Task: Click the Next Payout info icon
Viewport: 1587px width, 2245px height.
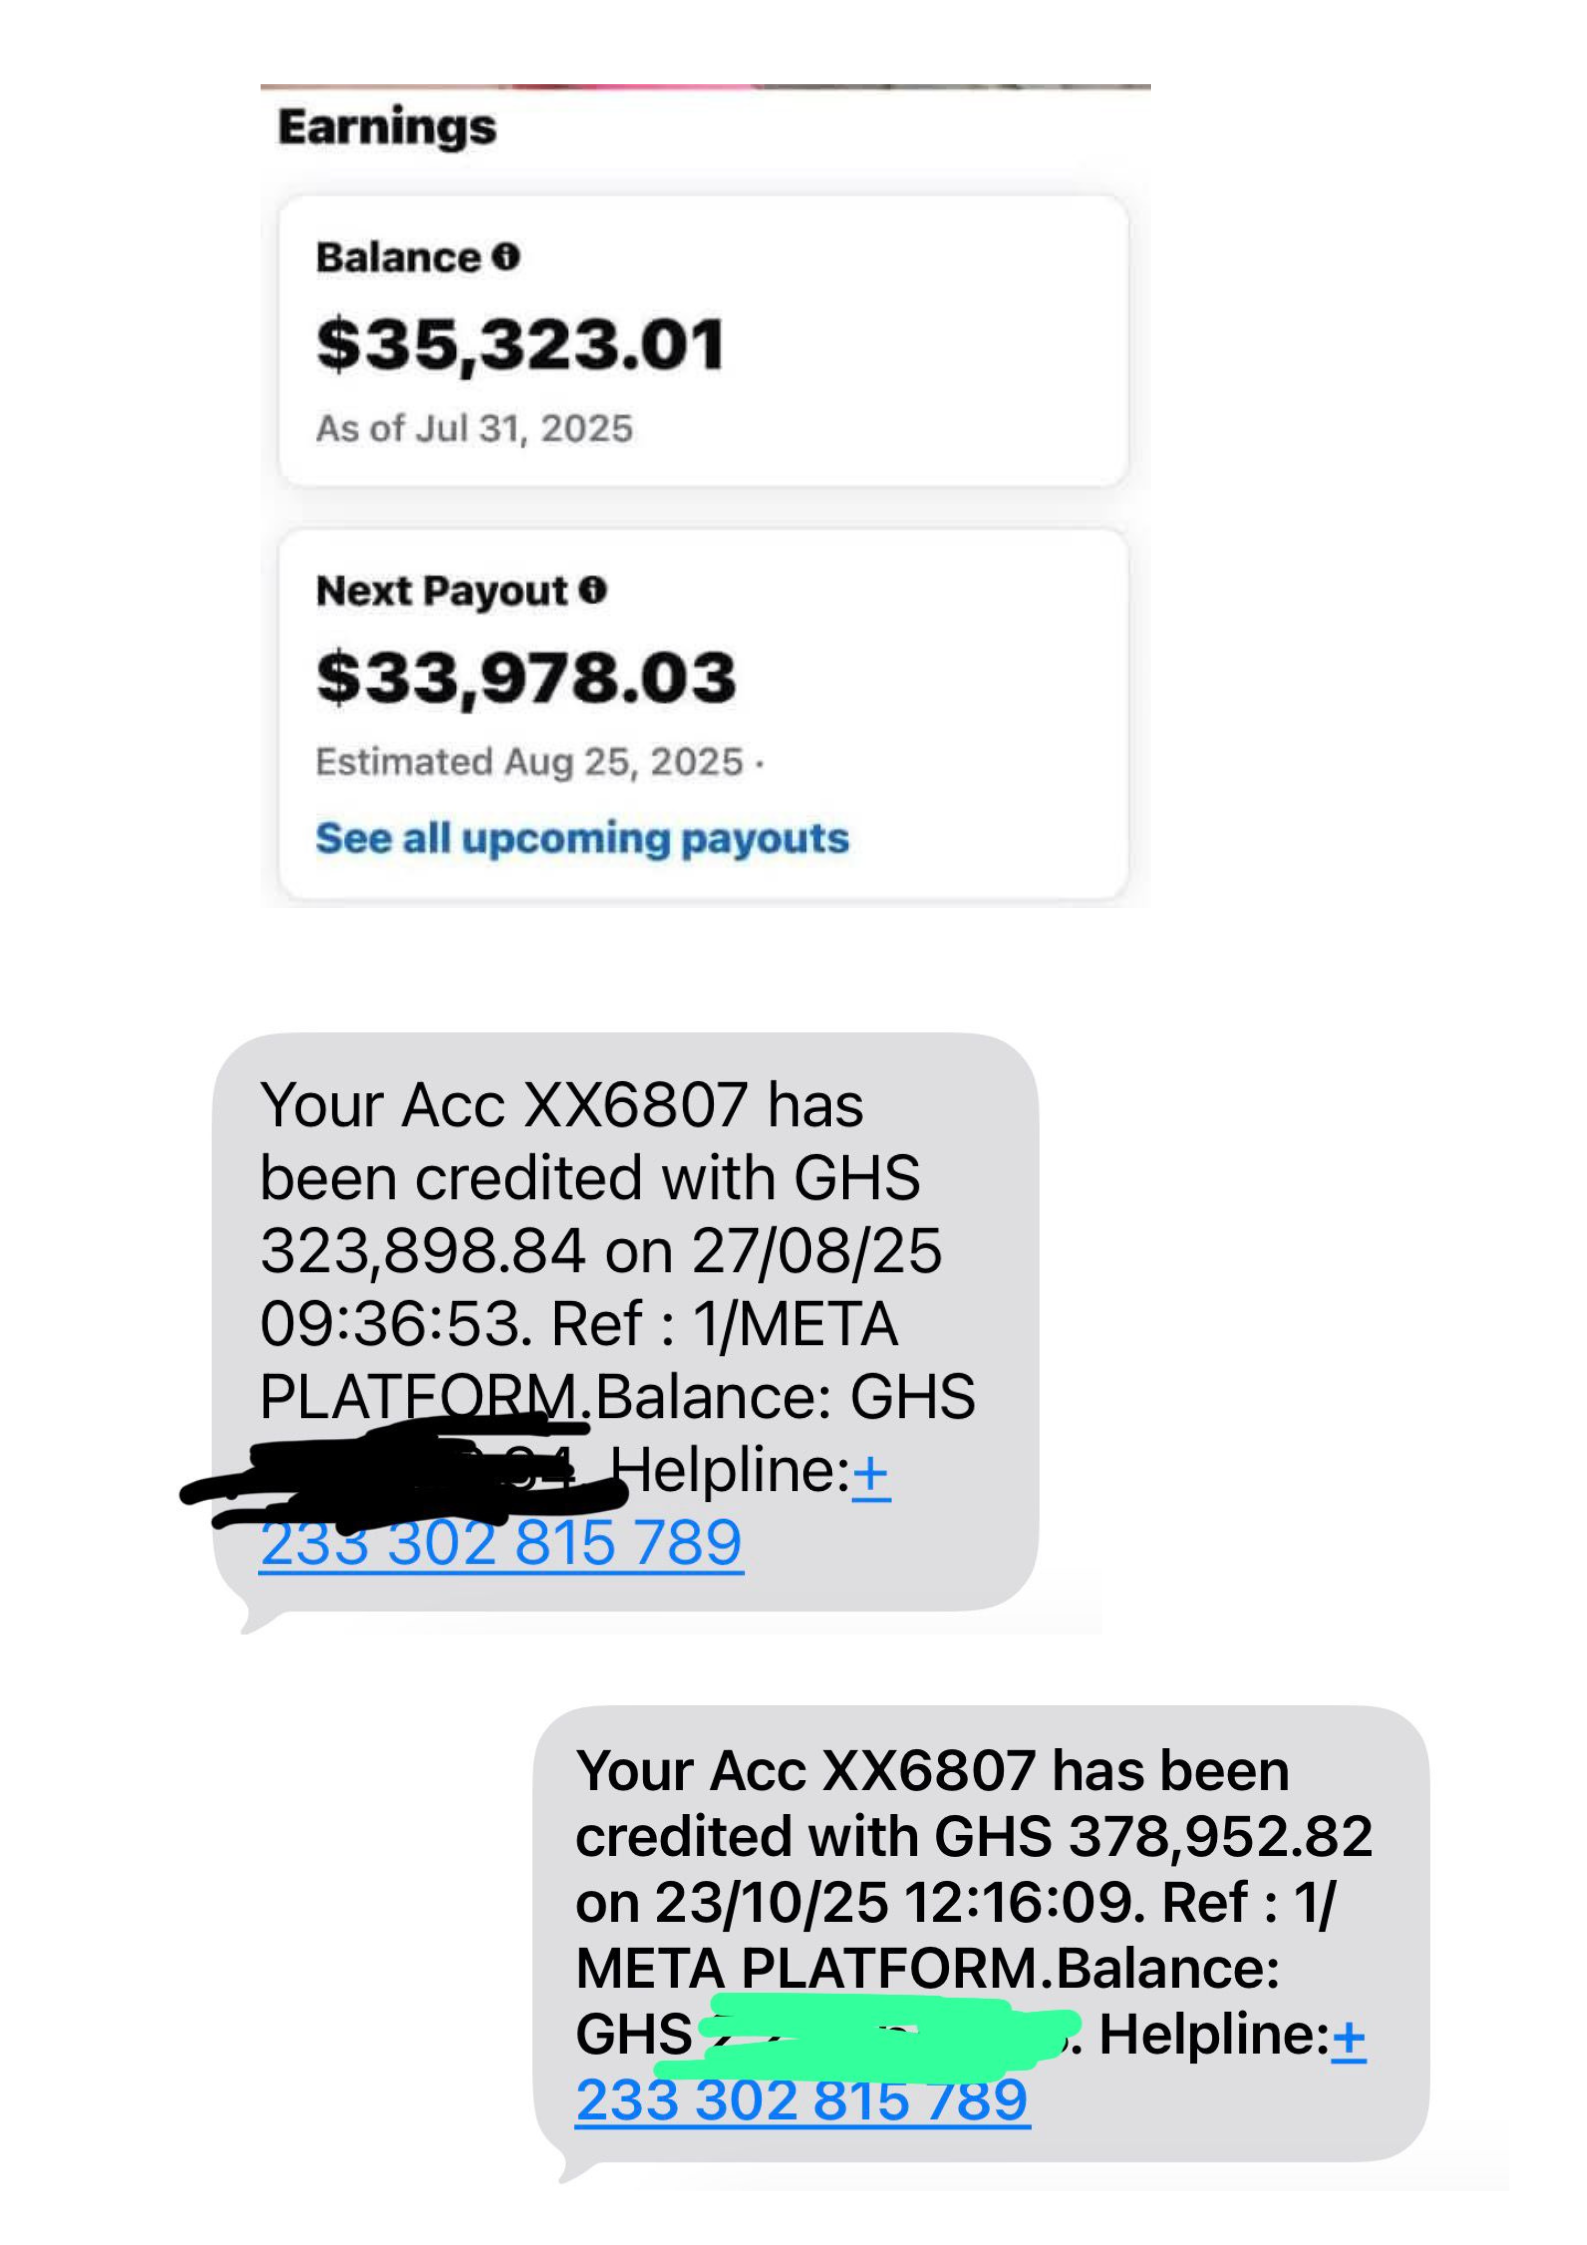Action: coord(594,589)
